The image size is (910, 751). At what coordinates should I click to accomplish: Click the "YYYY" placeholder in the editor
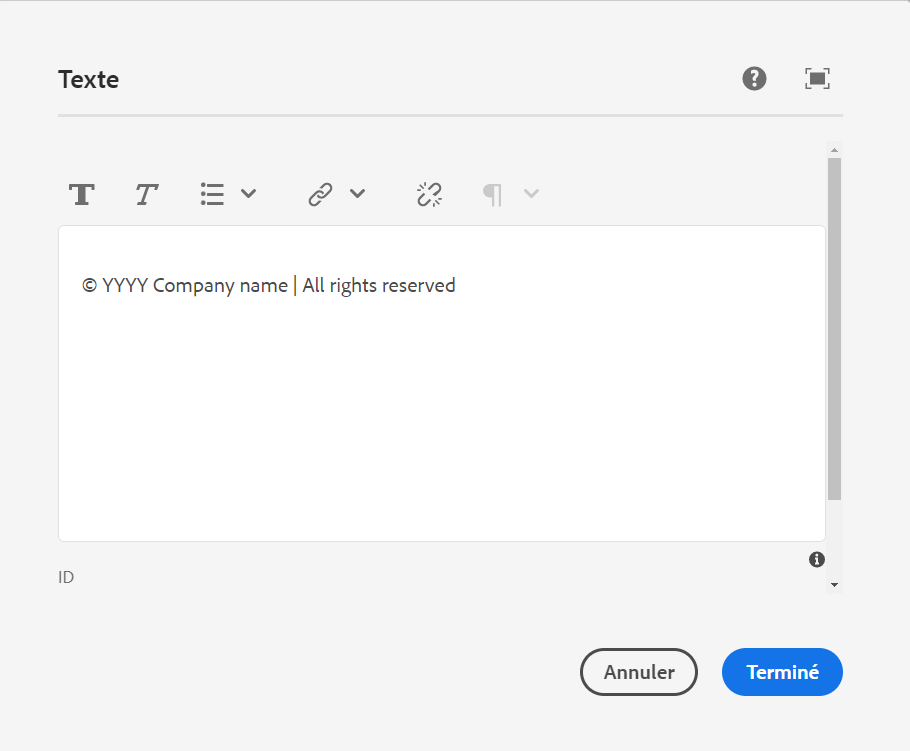[x=125, y=286]
